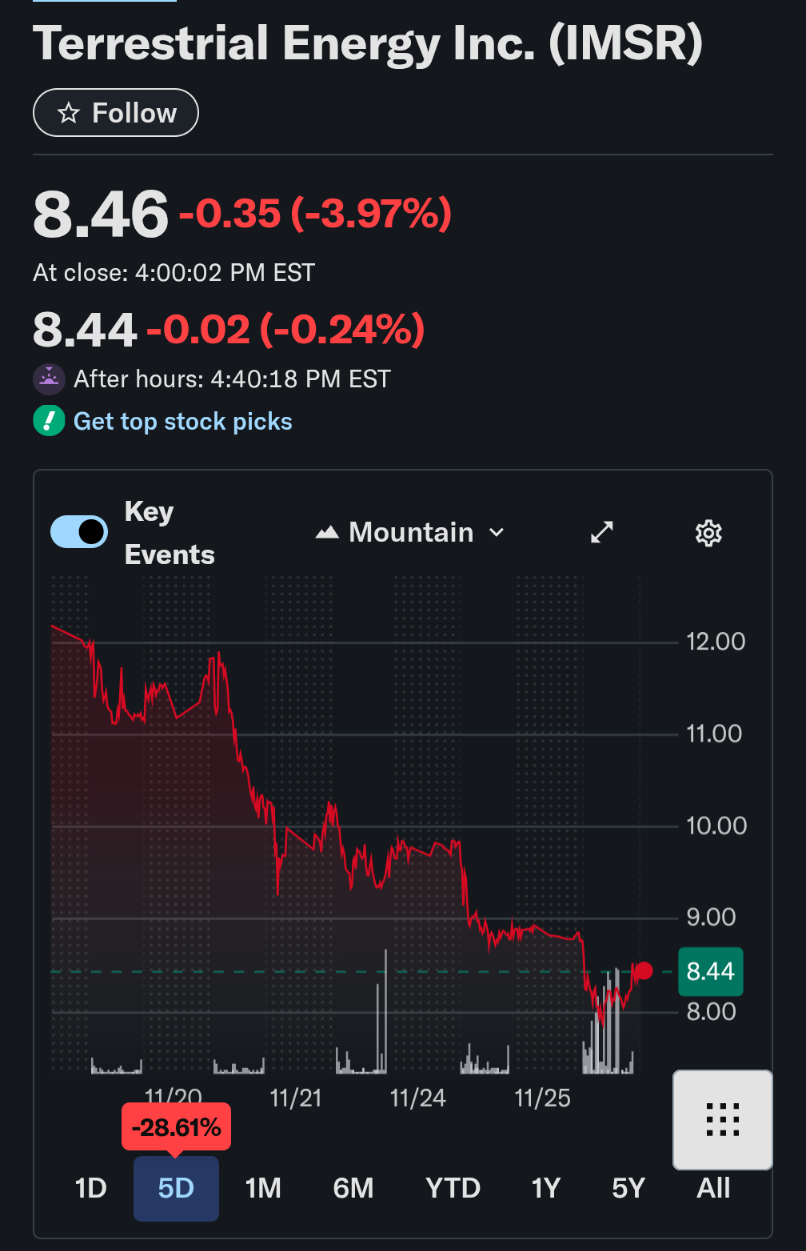Open the grid keypad button

click(722, 1119)
